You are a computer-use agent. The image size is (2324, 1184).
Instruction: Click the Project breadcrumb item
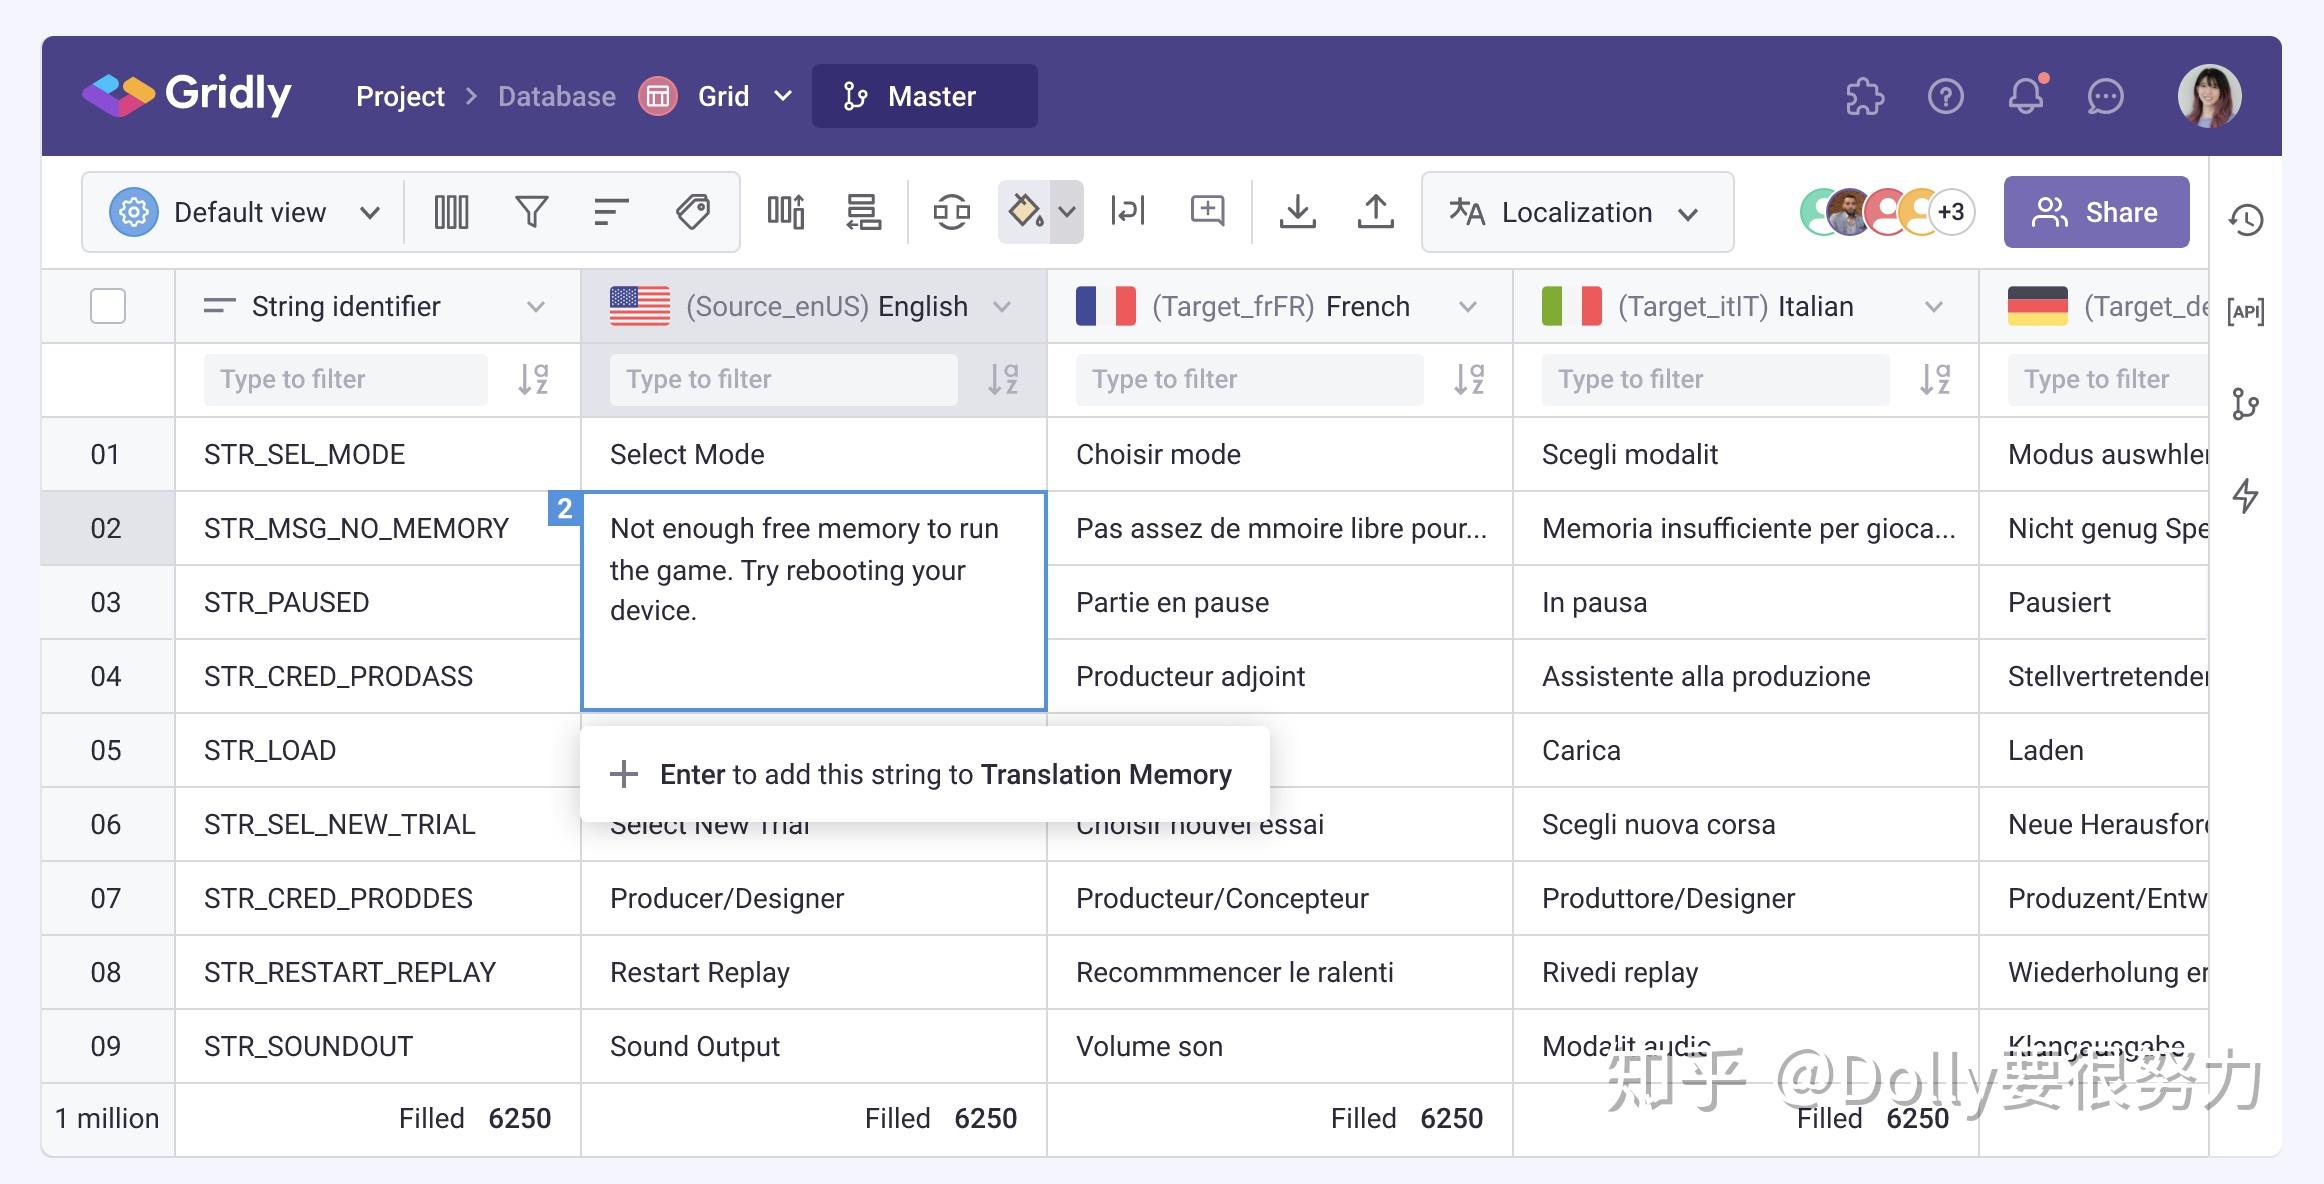(x=400, y=96)
